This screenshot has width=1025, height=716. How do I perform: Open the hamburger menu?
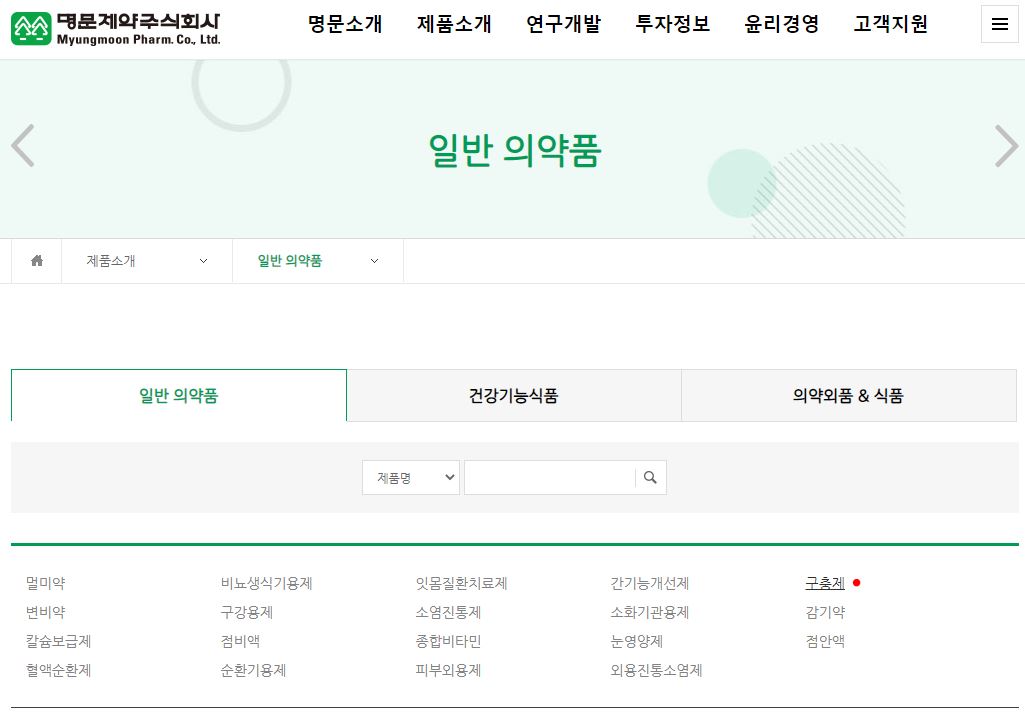point(999,24)
